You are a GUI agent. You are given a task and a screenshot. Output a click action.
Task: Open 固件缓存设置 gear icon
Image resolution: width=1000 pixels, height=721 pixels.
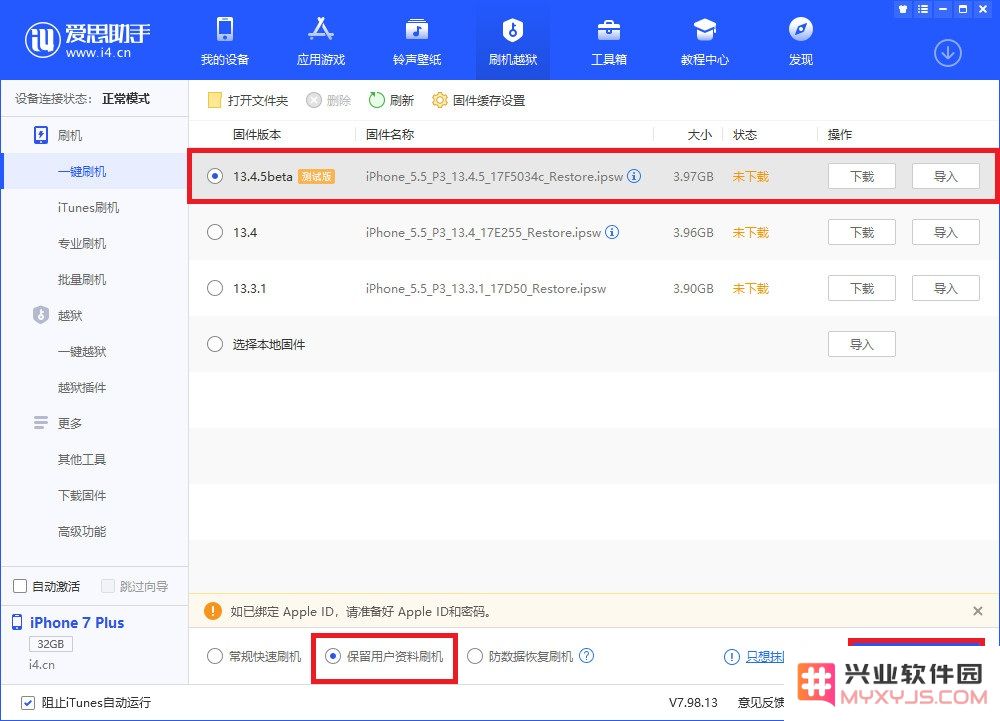[x=439, y=100]
